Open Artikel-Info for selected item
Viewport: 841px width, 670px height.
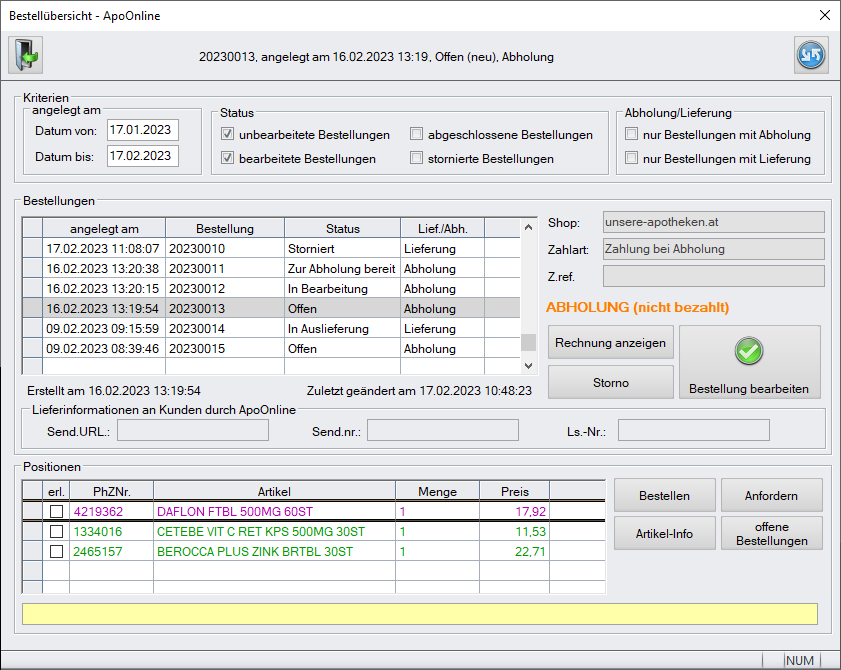click(x=664, y=533)
